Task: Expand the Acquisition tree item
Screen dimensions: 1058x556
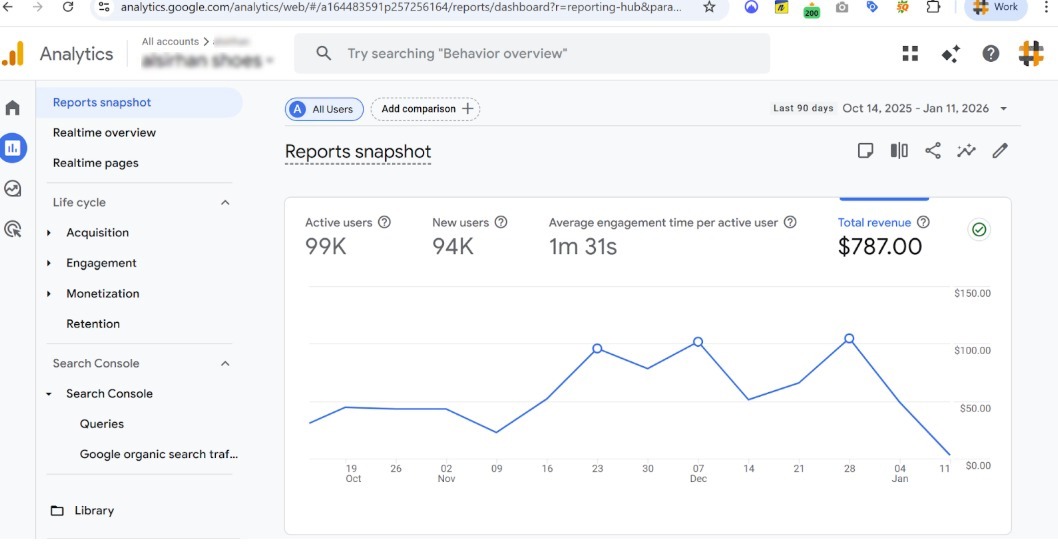Action: [x=49, y=233]
